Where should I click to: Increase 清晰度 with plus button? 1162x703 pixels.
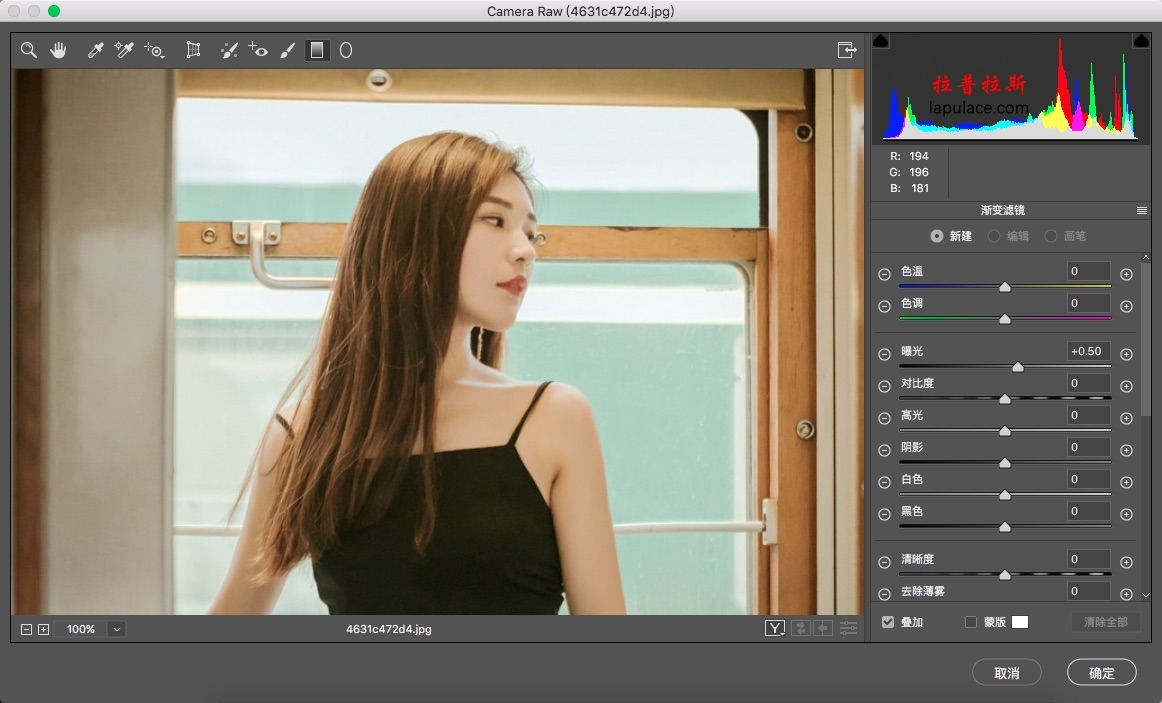pyautogui.click(x=1126, y=562)
